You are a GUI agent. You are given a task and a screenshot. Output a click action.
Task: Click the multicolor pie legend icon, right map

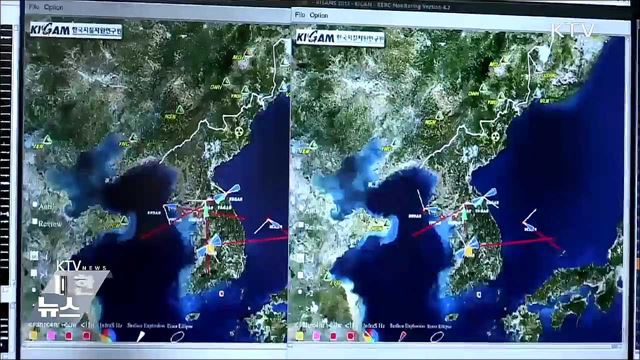371,336
